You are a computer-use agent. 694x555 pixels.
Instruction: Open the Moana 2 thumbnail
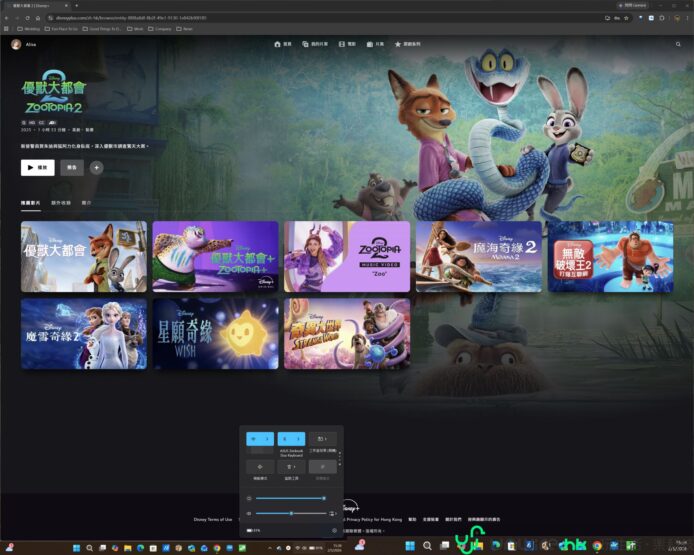click(479, 257)
